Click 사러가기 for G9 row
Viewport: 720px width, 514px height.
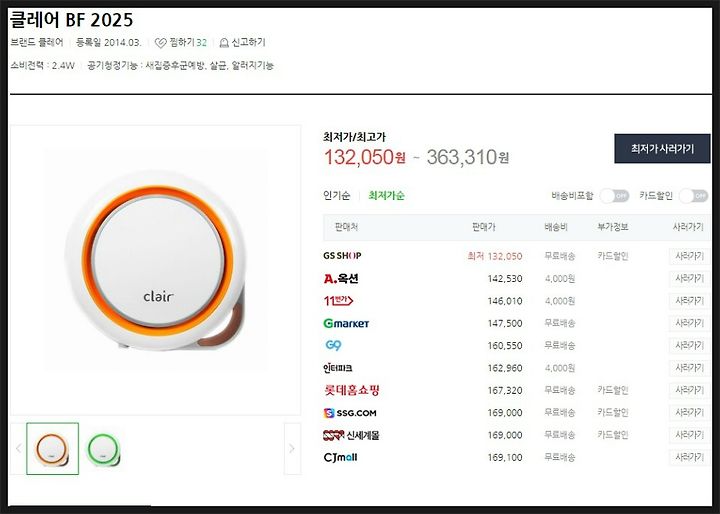coord(690,345)
